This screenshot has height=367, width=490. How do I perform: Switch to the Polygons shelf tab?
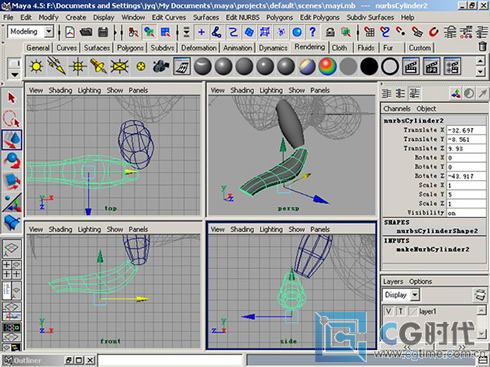130,48
